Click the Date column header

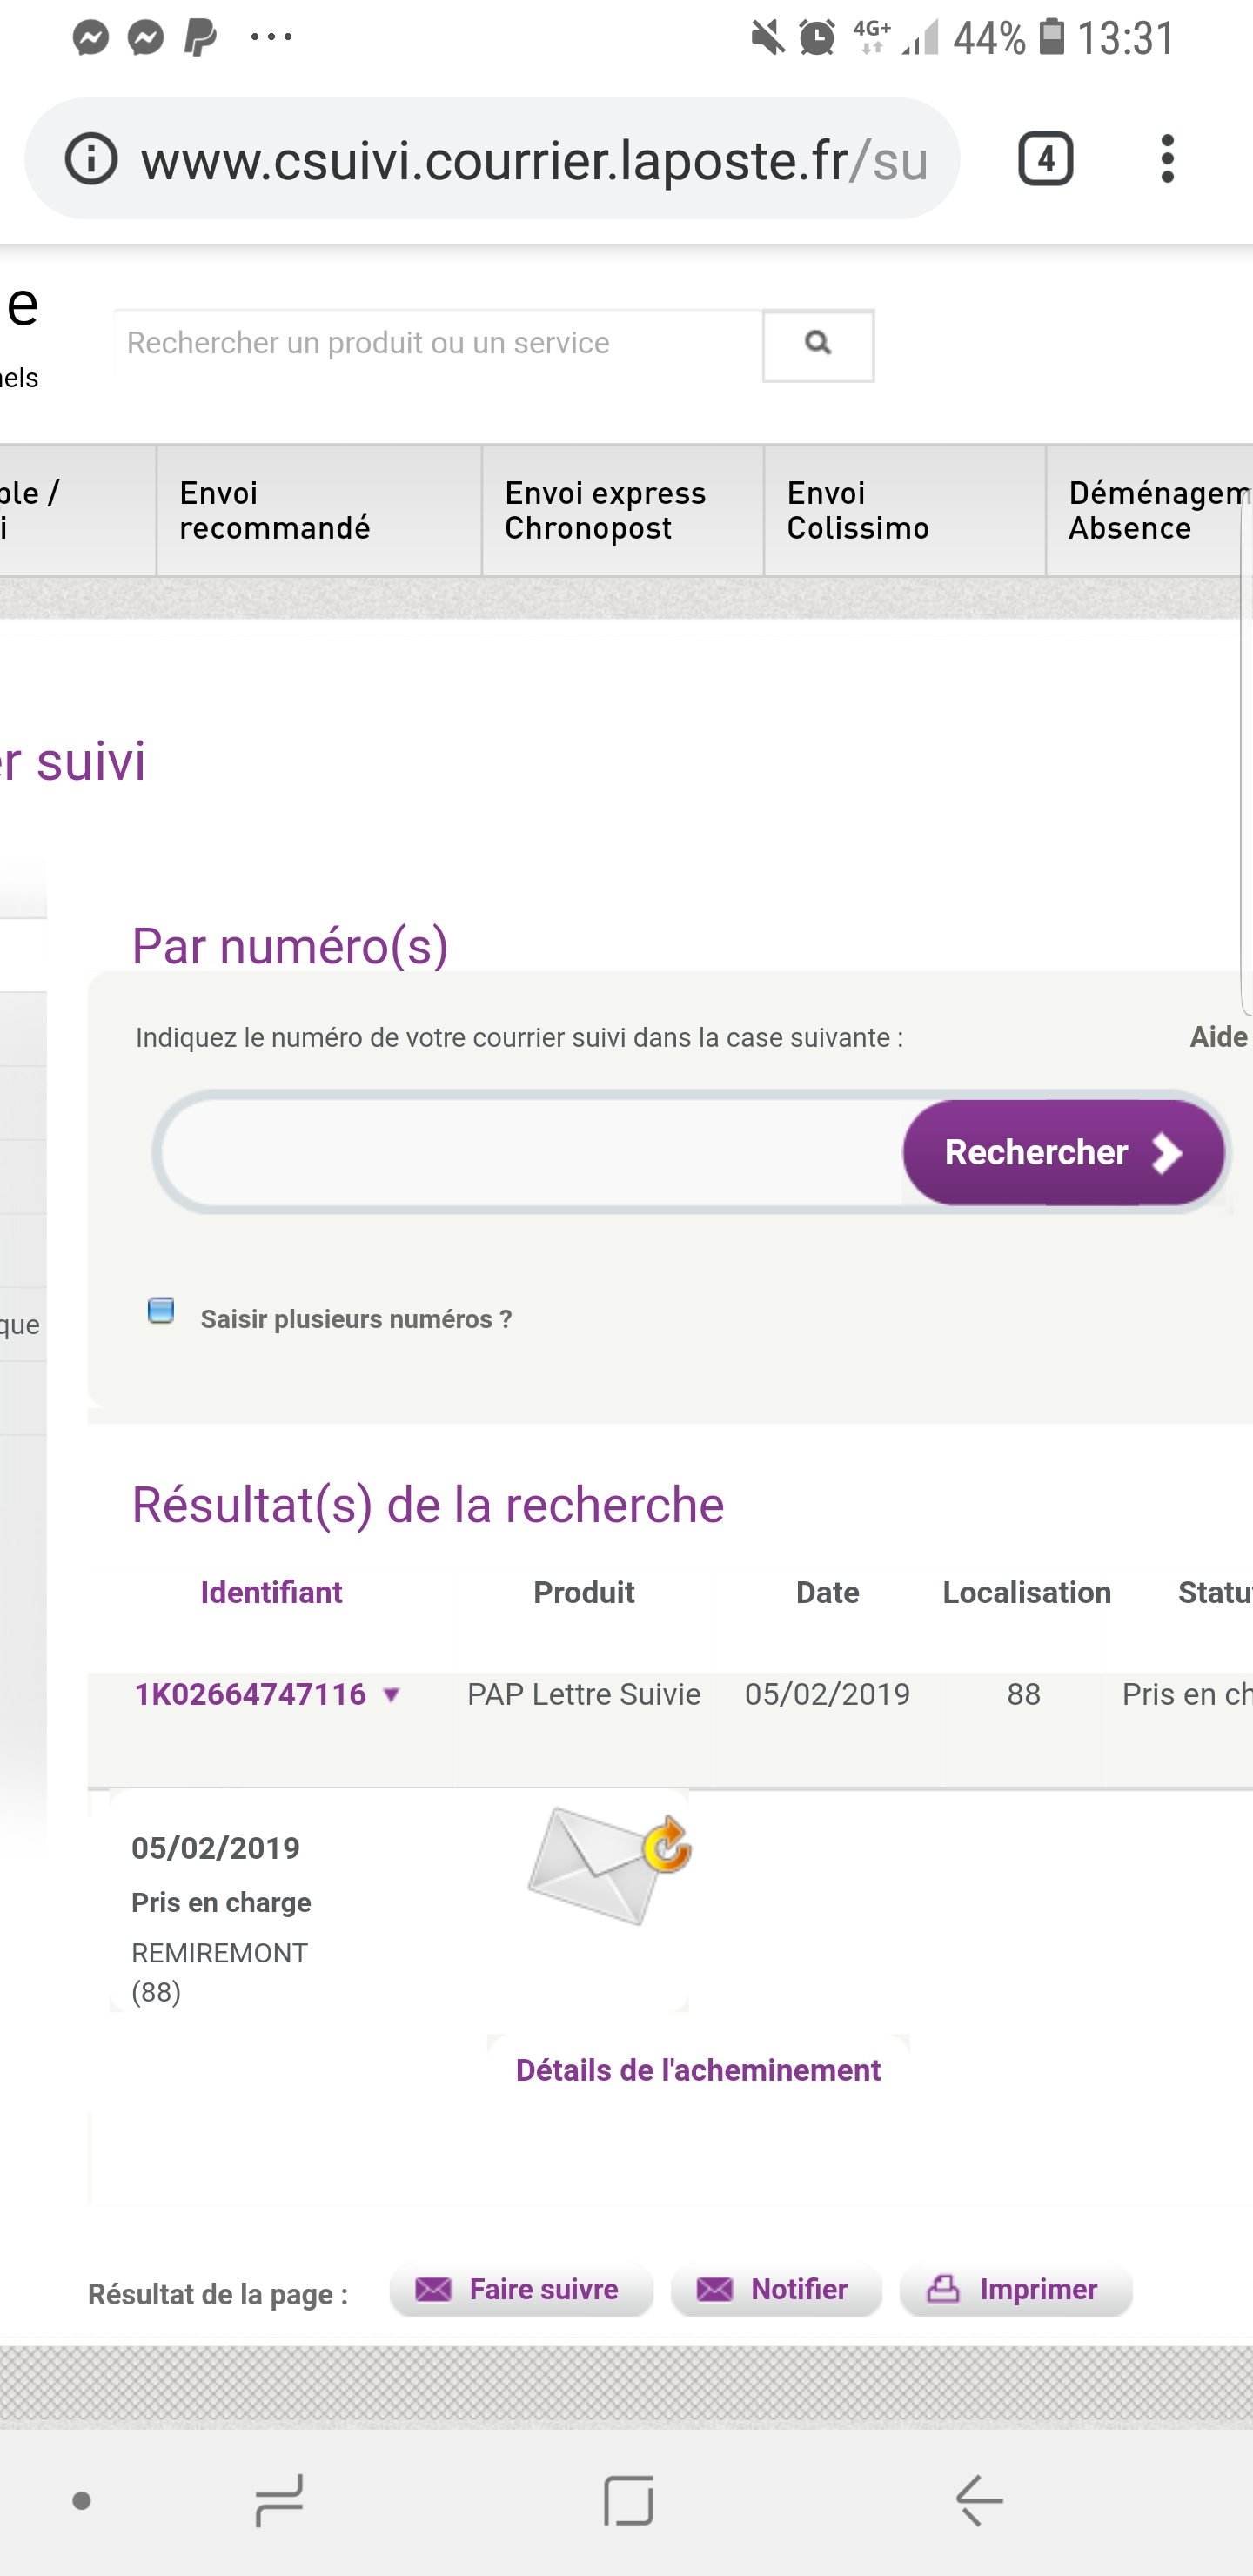point(827,1592)
